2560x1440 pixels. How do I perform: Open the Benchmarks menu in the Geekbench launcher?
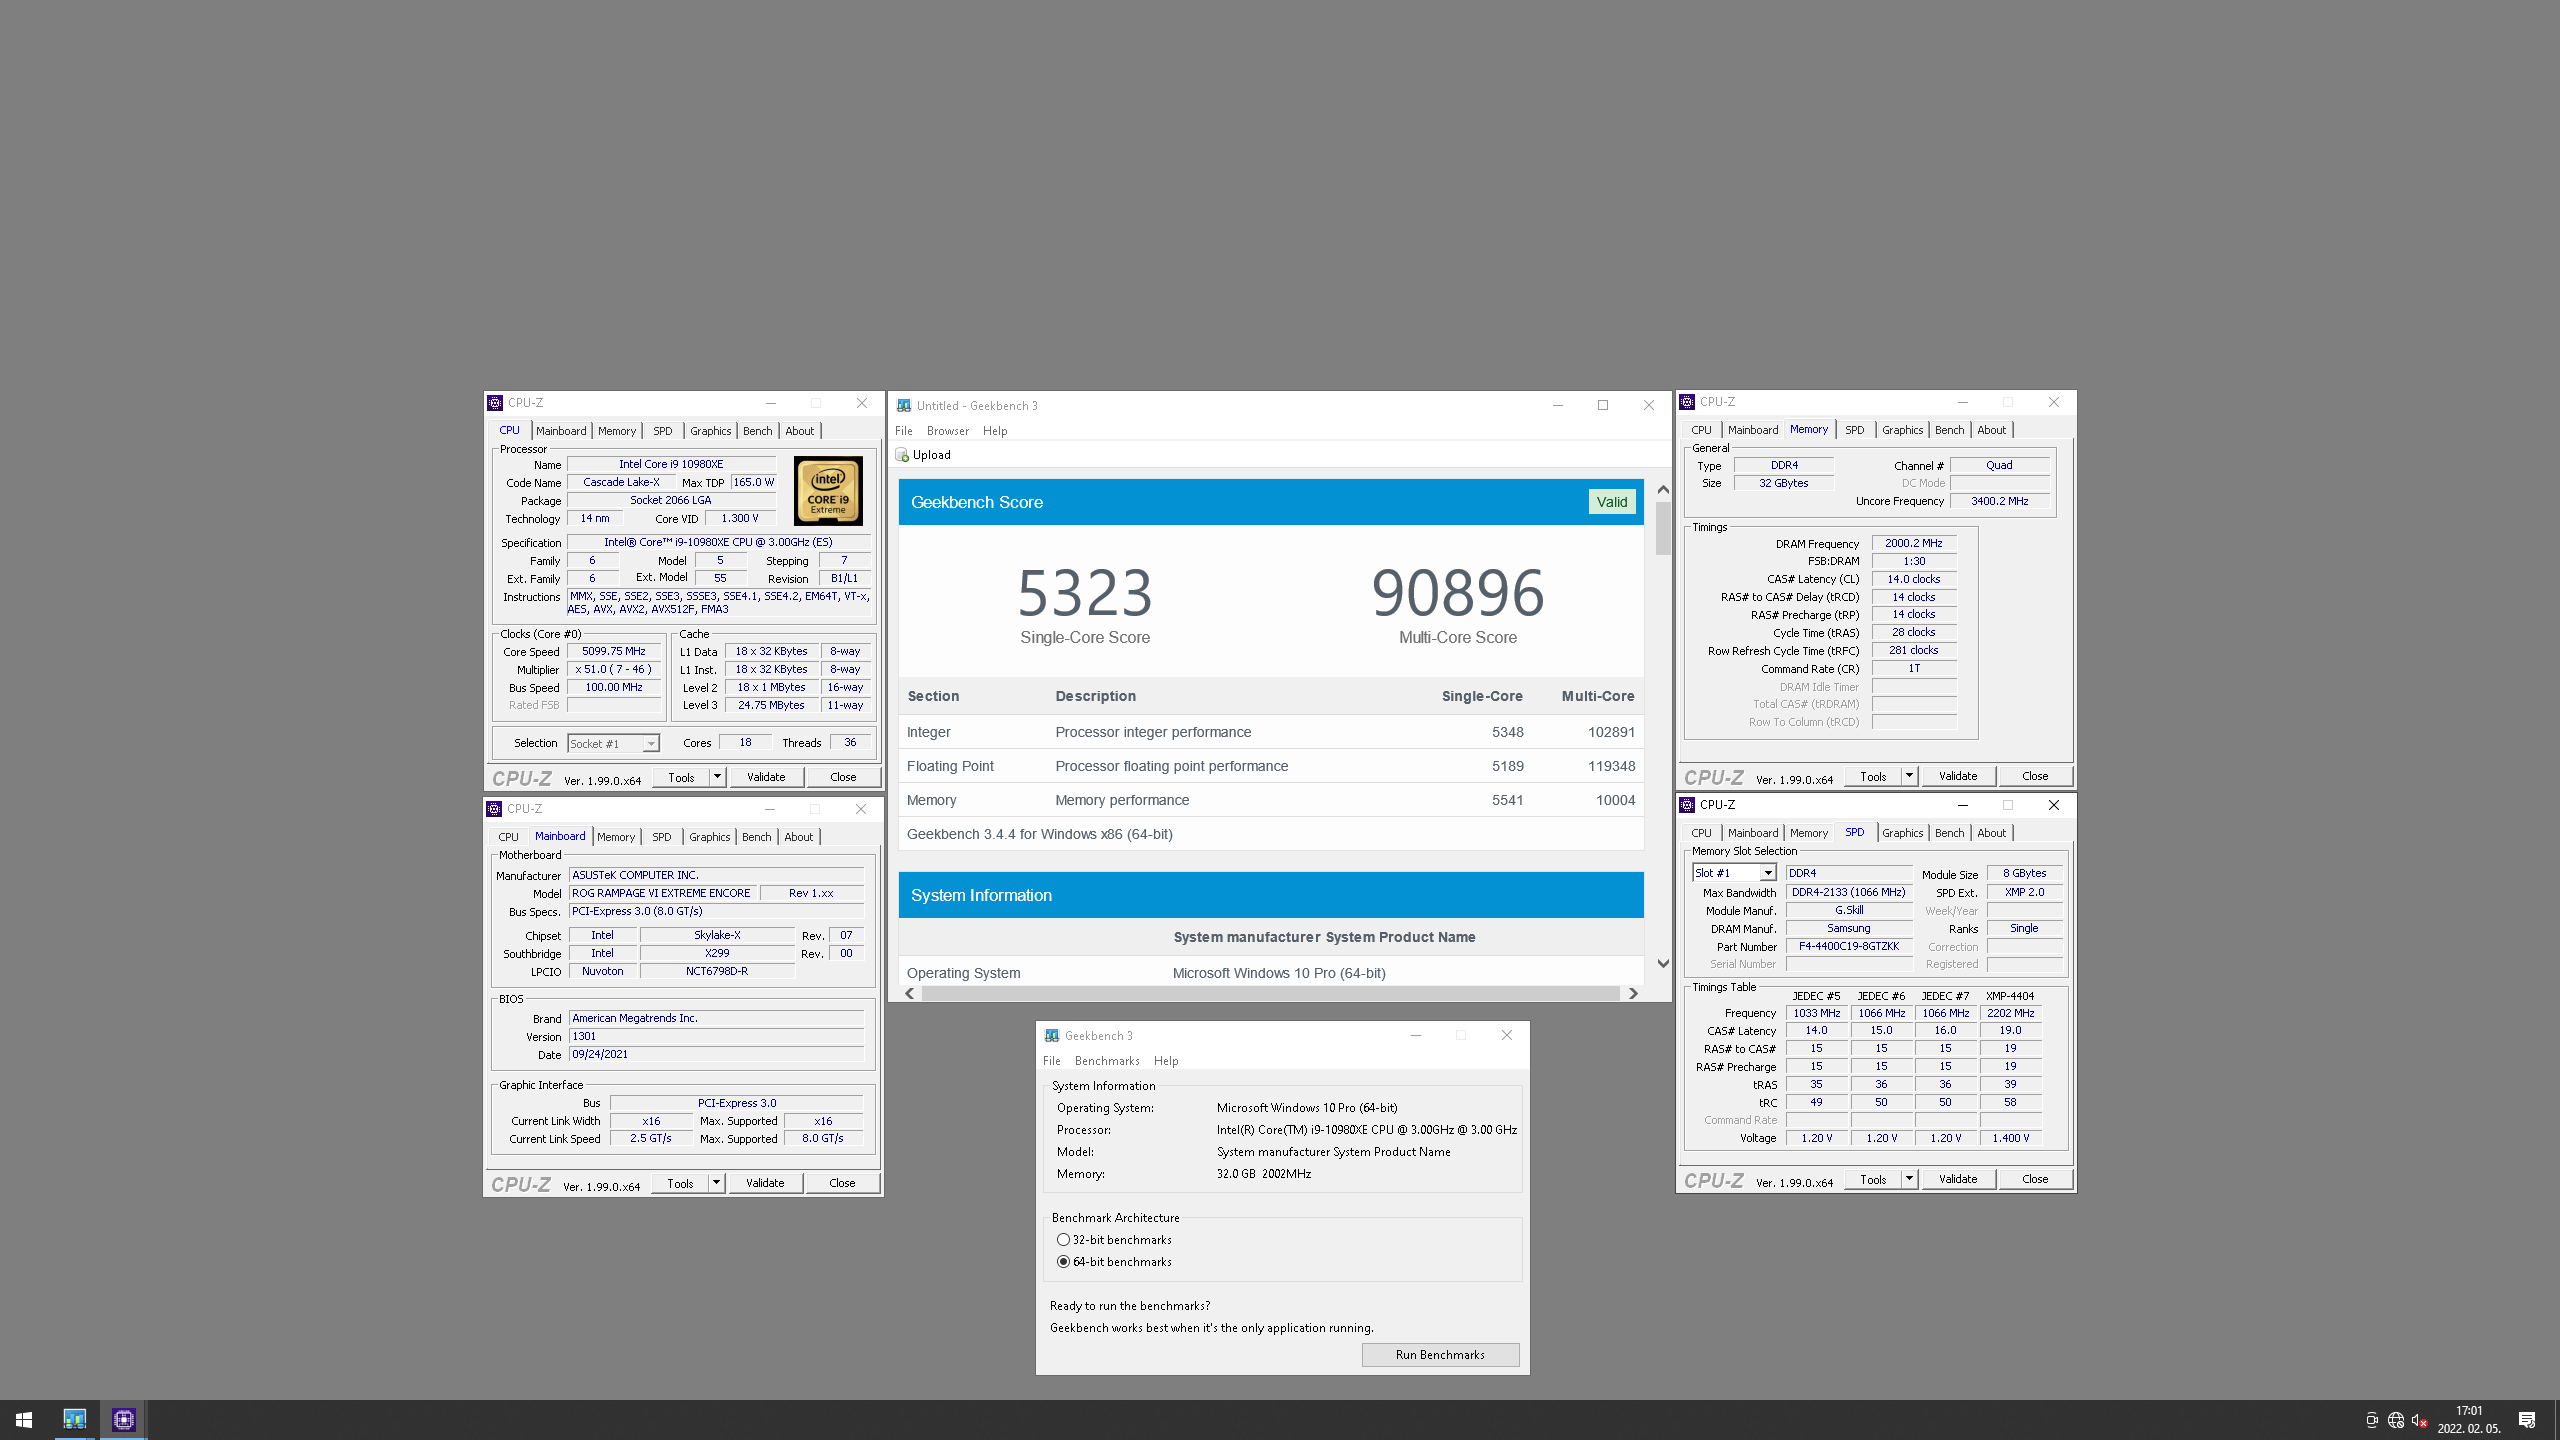point(1107,1061)
